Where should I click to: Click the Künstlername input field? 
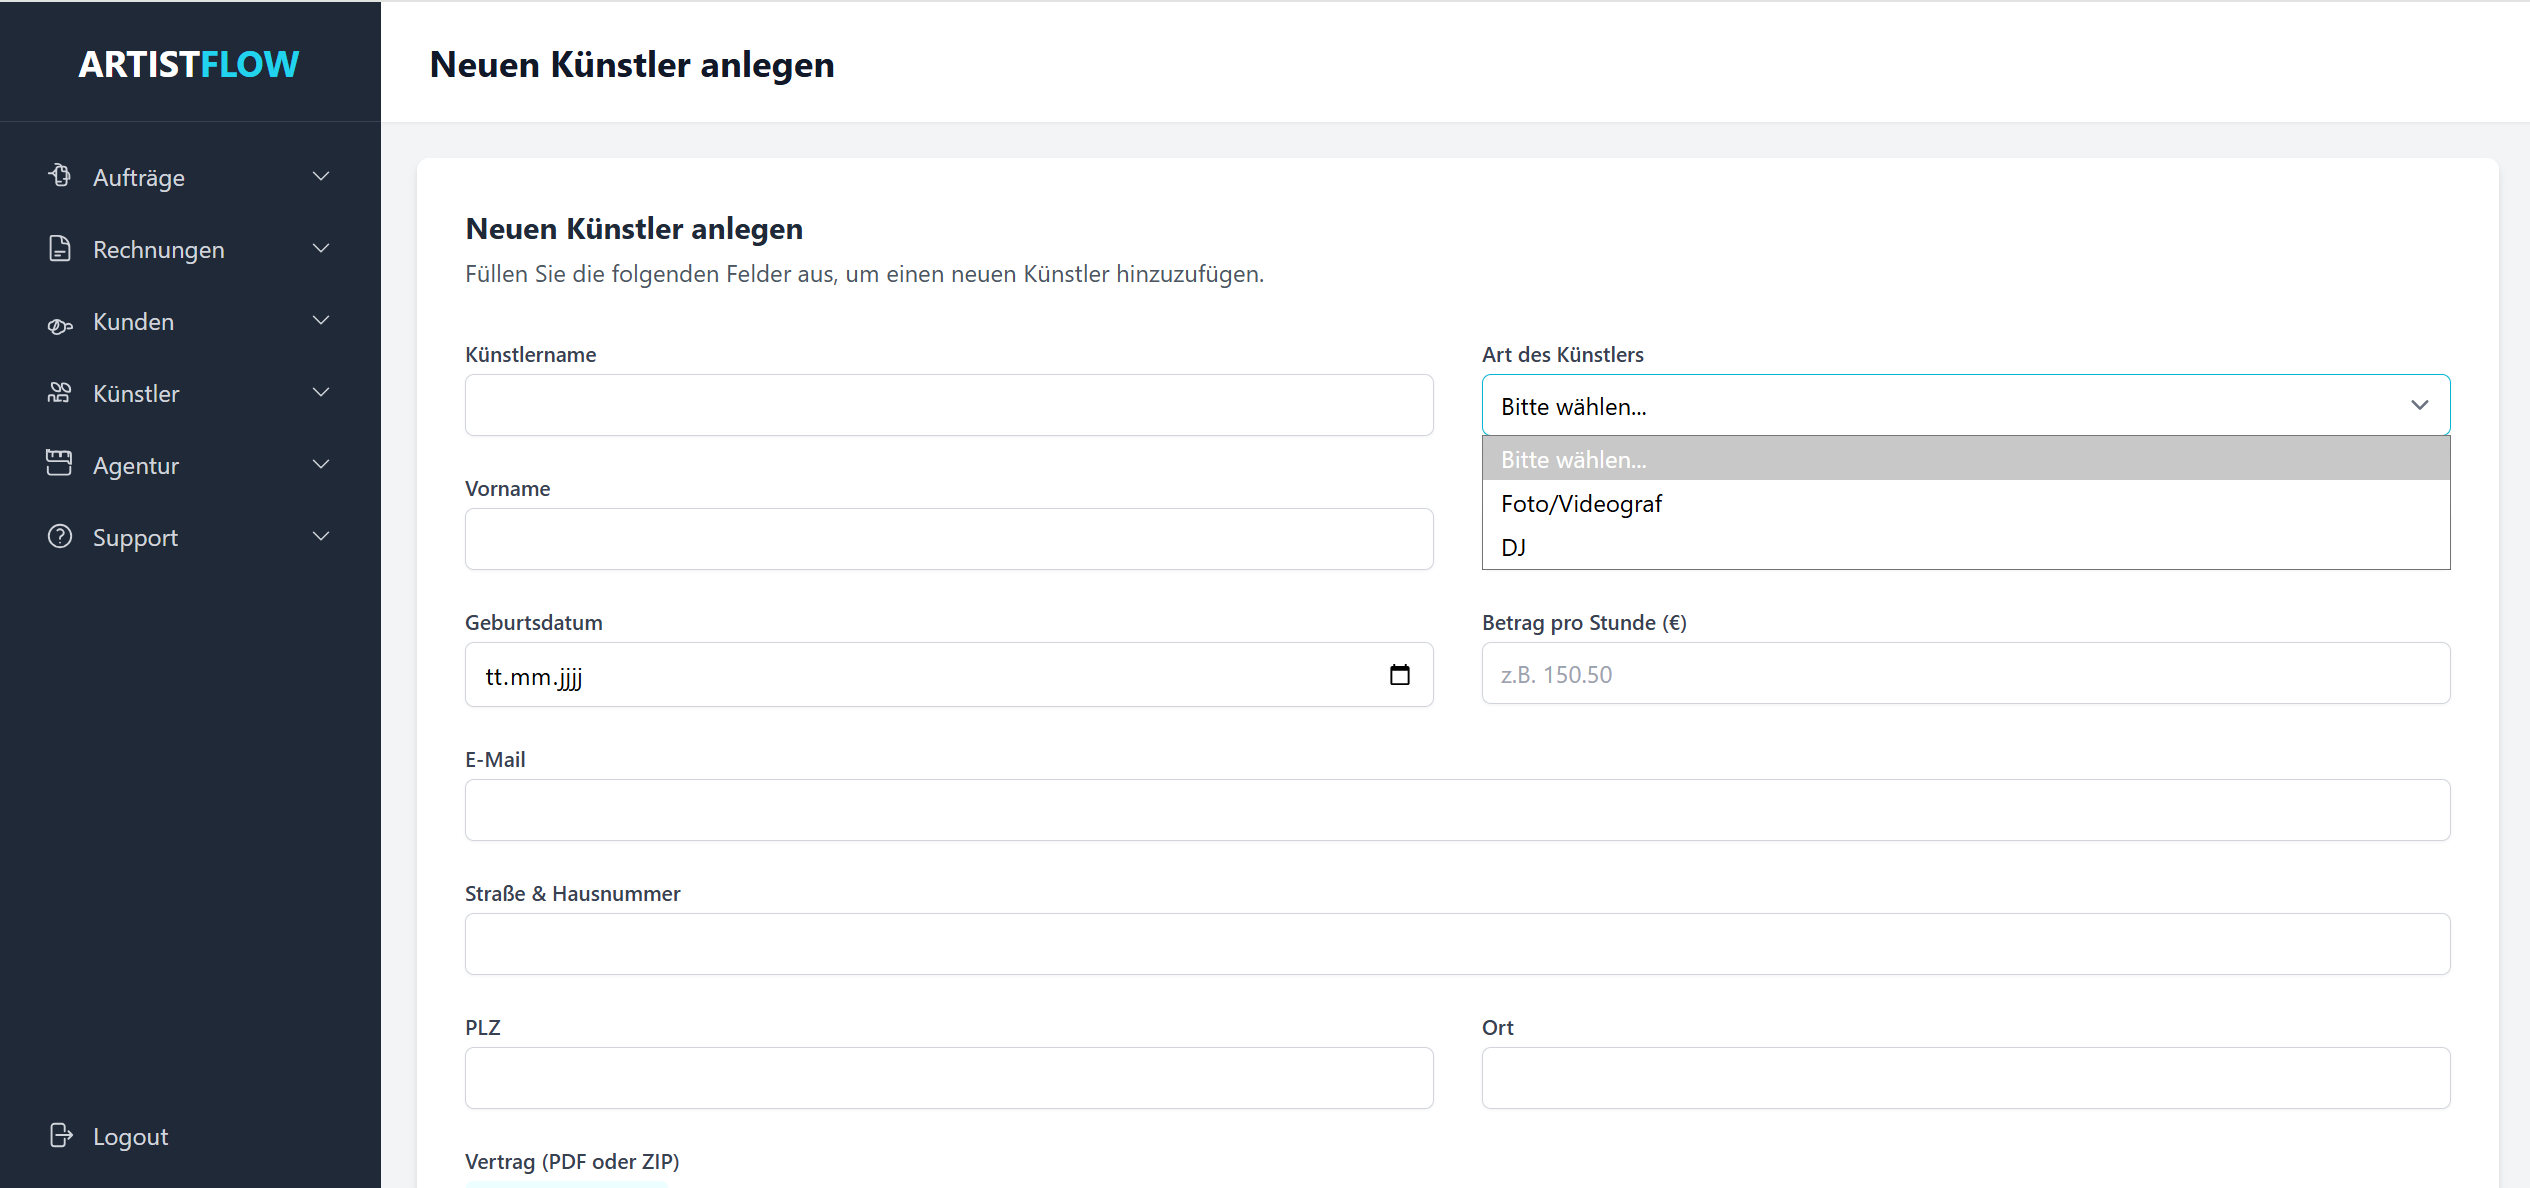point(948,405)
